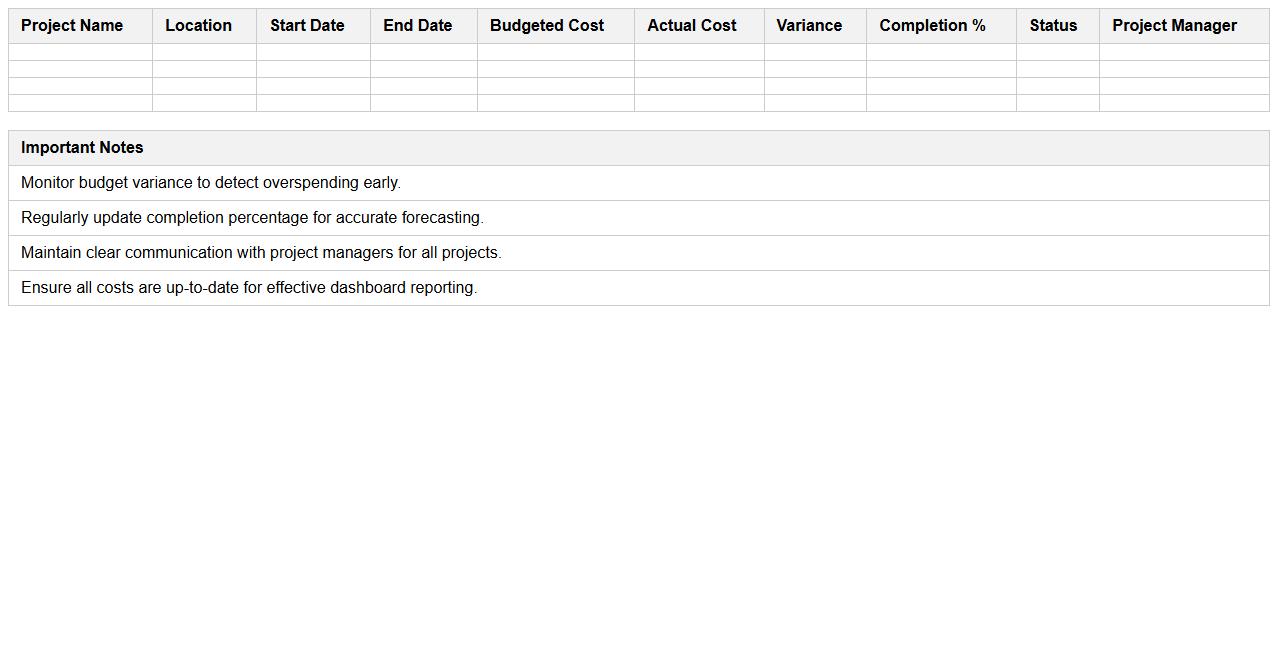The image size is (1278, 650).
Task: Select the Completion % column header
Action: 932,25
